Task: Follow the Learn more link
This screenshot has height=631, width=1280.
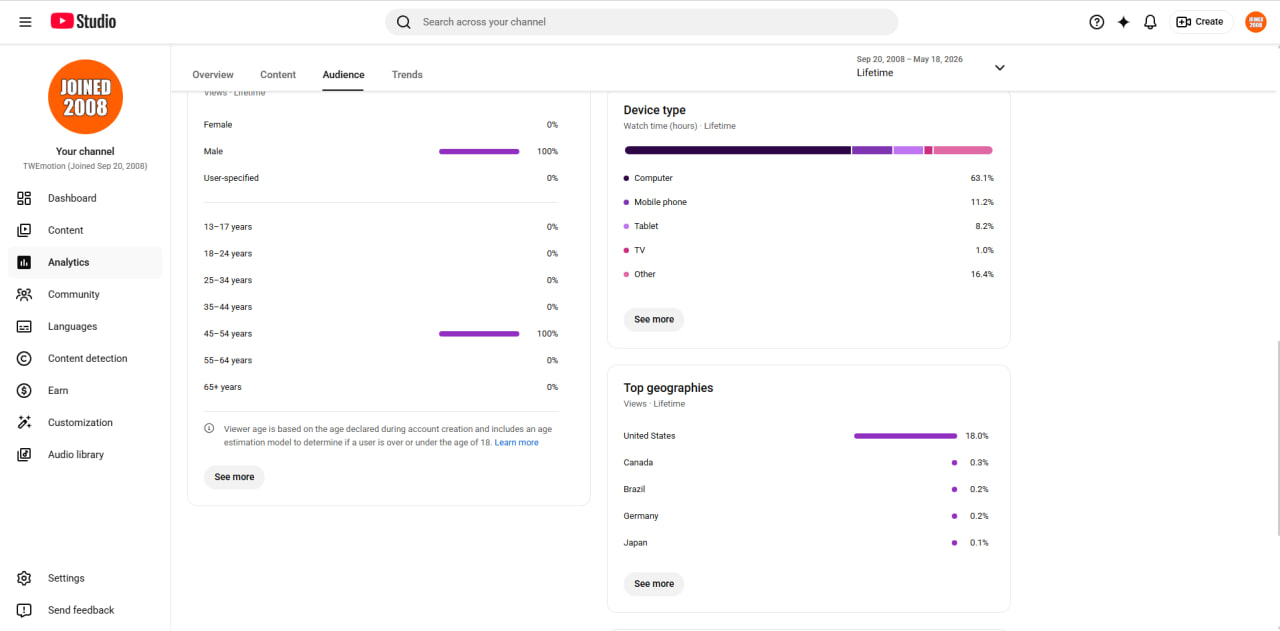Action: (x=516, y=443)
